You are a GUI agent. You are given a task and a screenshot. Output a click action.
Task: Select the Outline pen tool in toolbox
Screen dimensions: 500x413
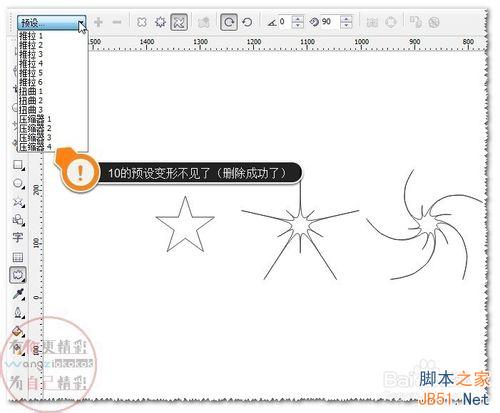[18, 313]
